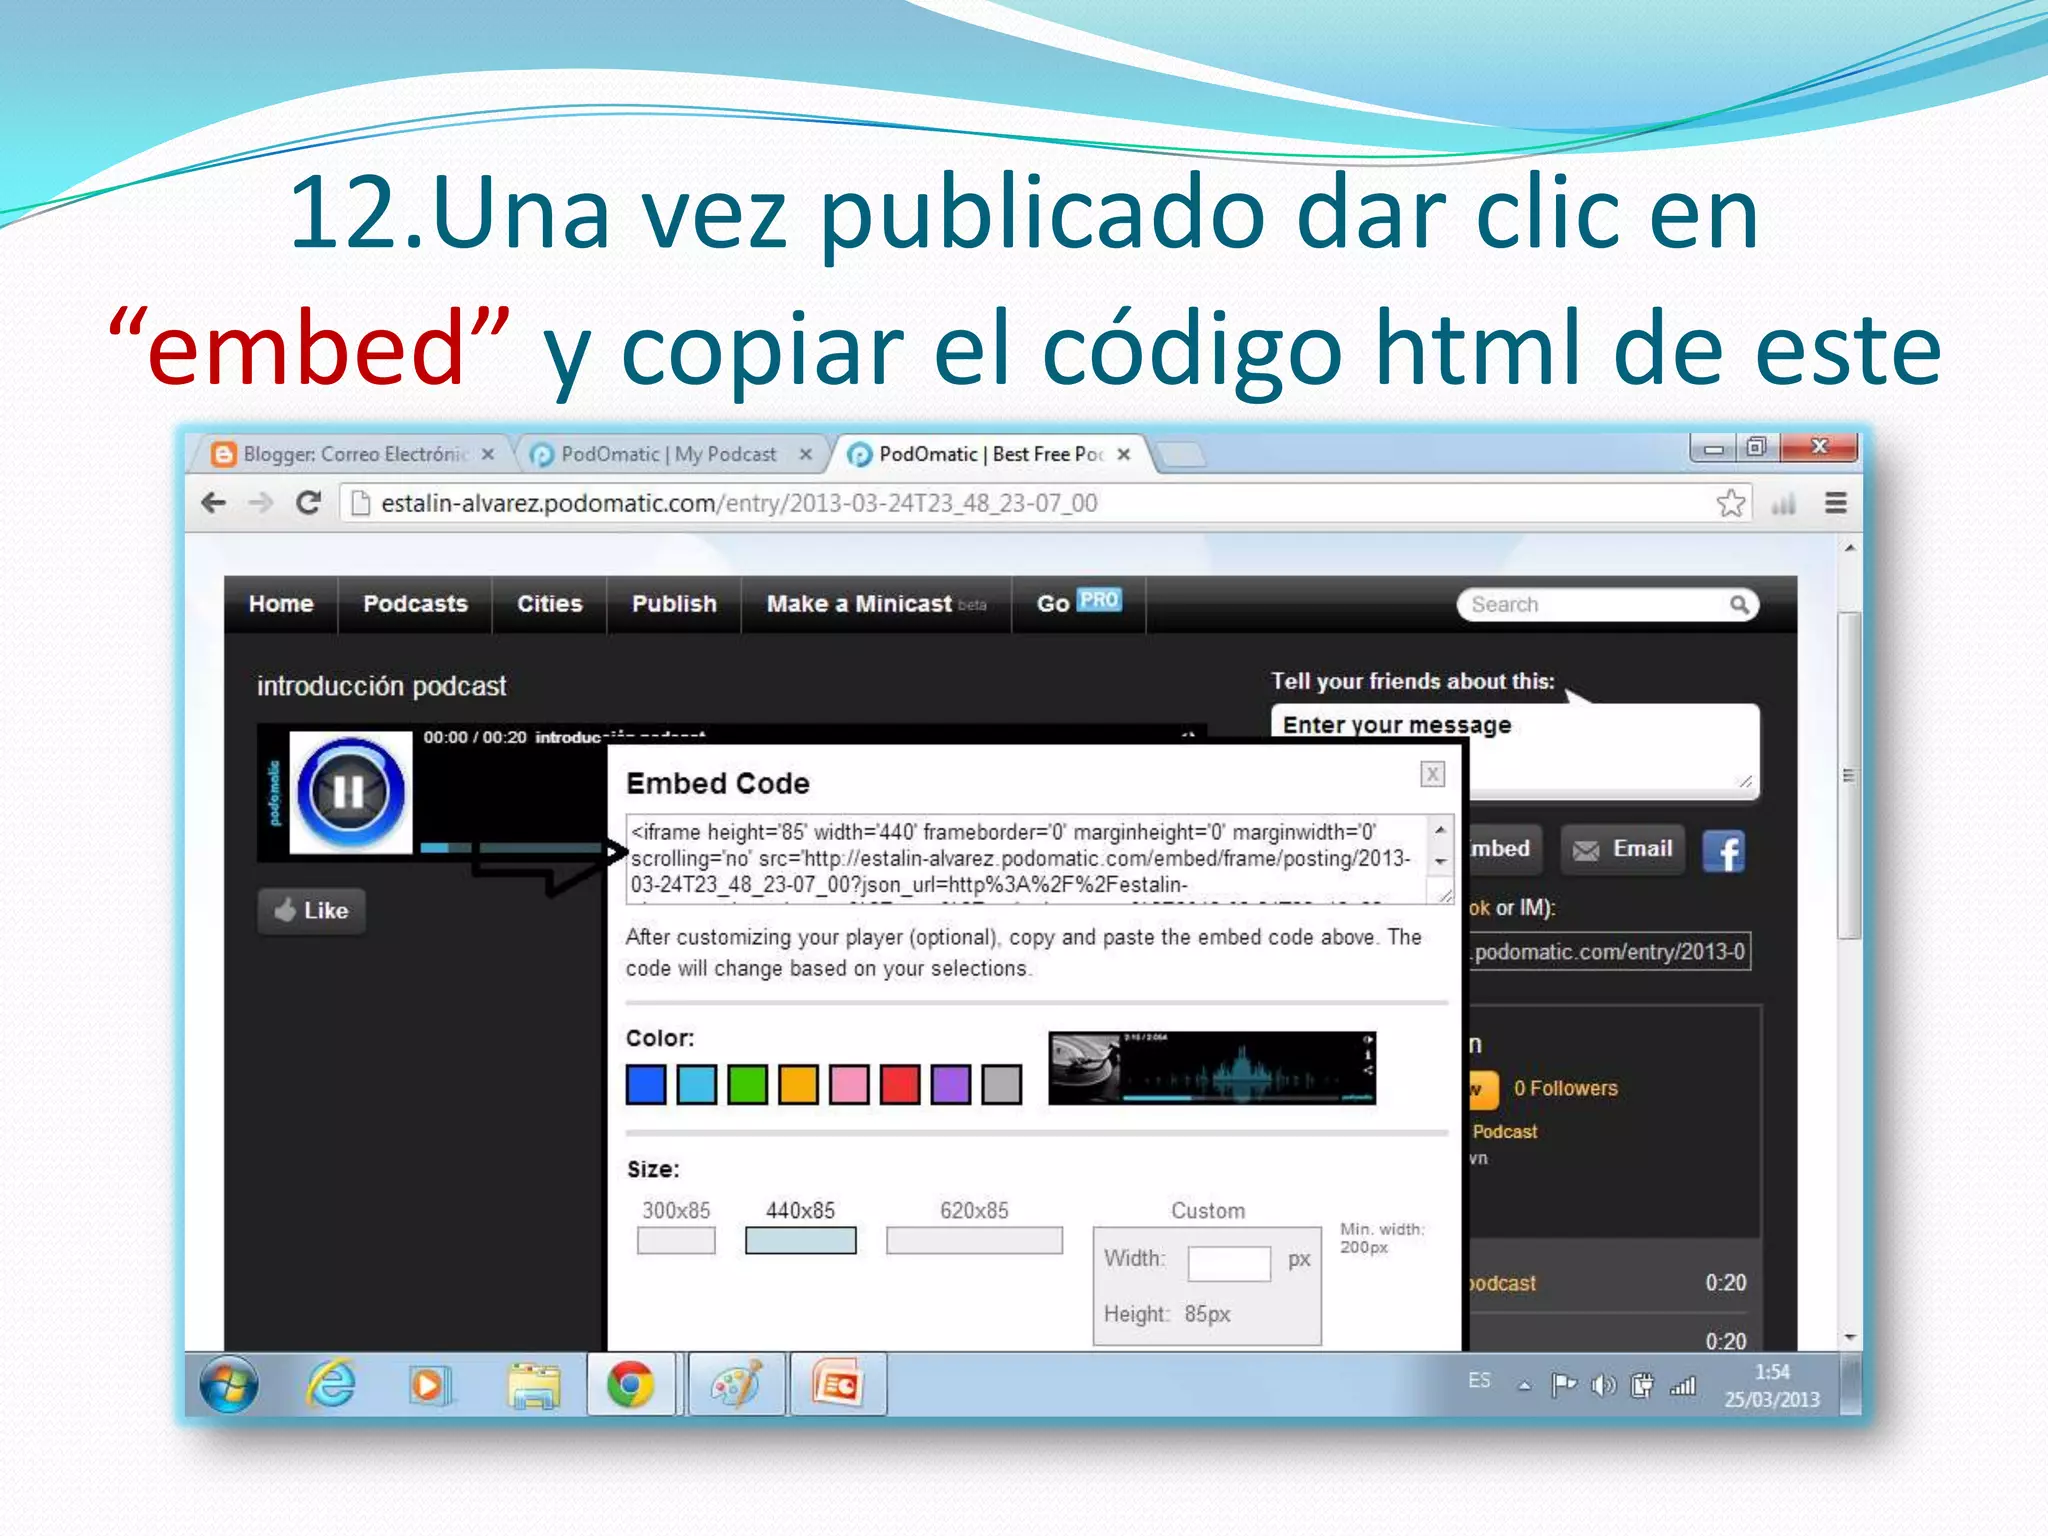Click the language ES indicator

point(1479,1381)
